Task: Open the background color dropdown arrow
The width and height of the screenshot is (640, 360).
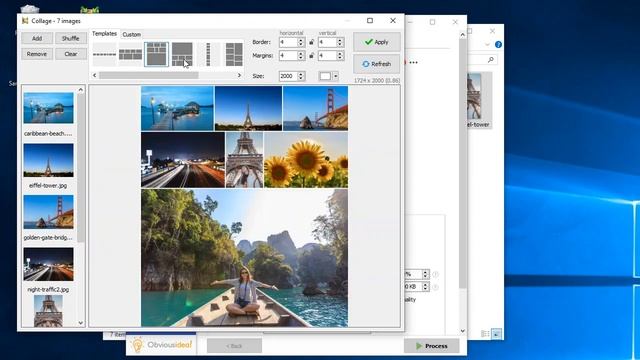Action: click(x=336, y=76)
